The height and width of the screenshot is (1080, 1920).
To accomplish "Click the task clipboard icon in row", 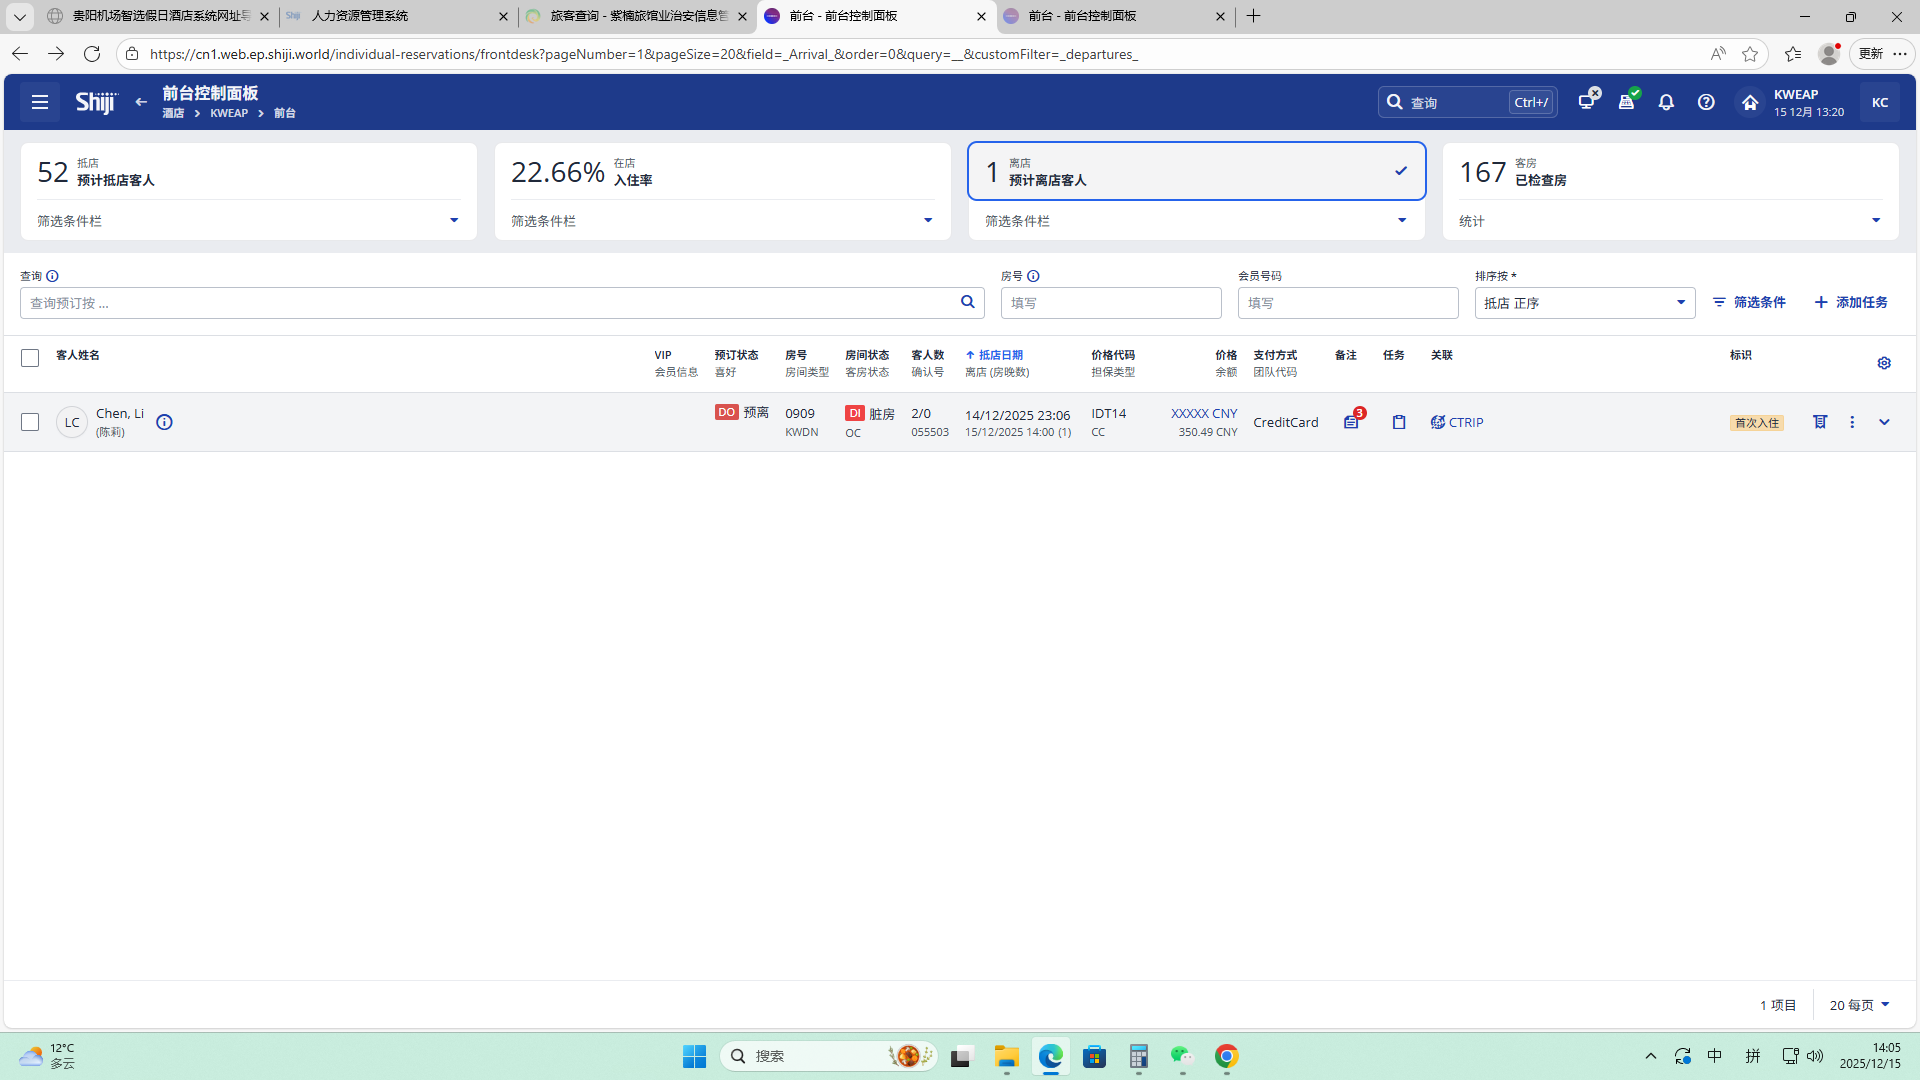I will point(1399,422).
